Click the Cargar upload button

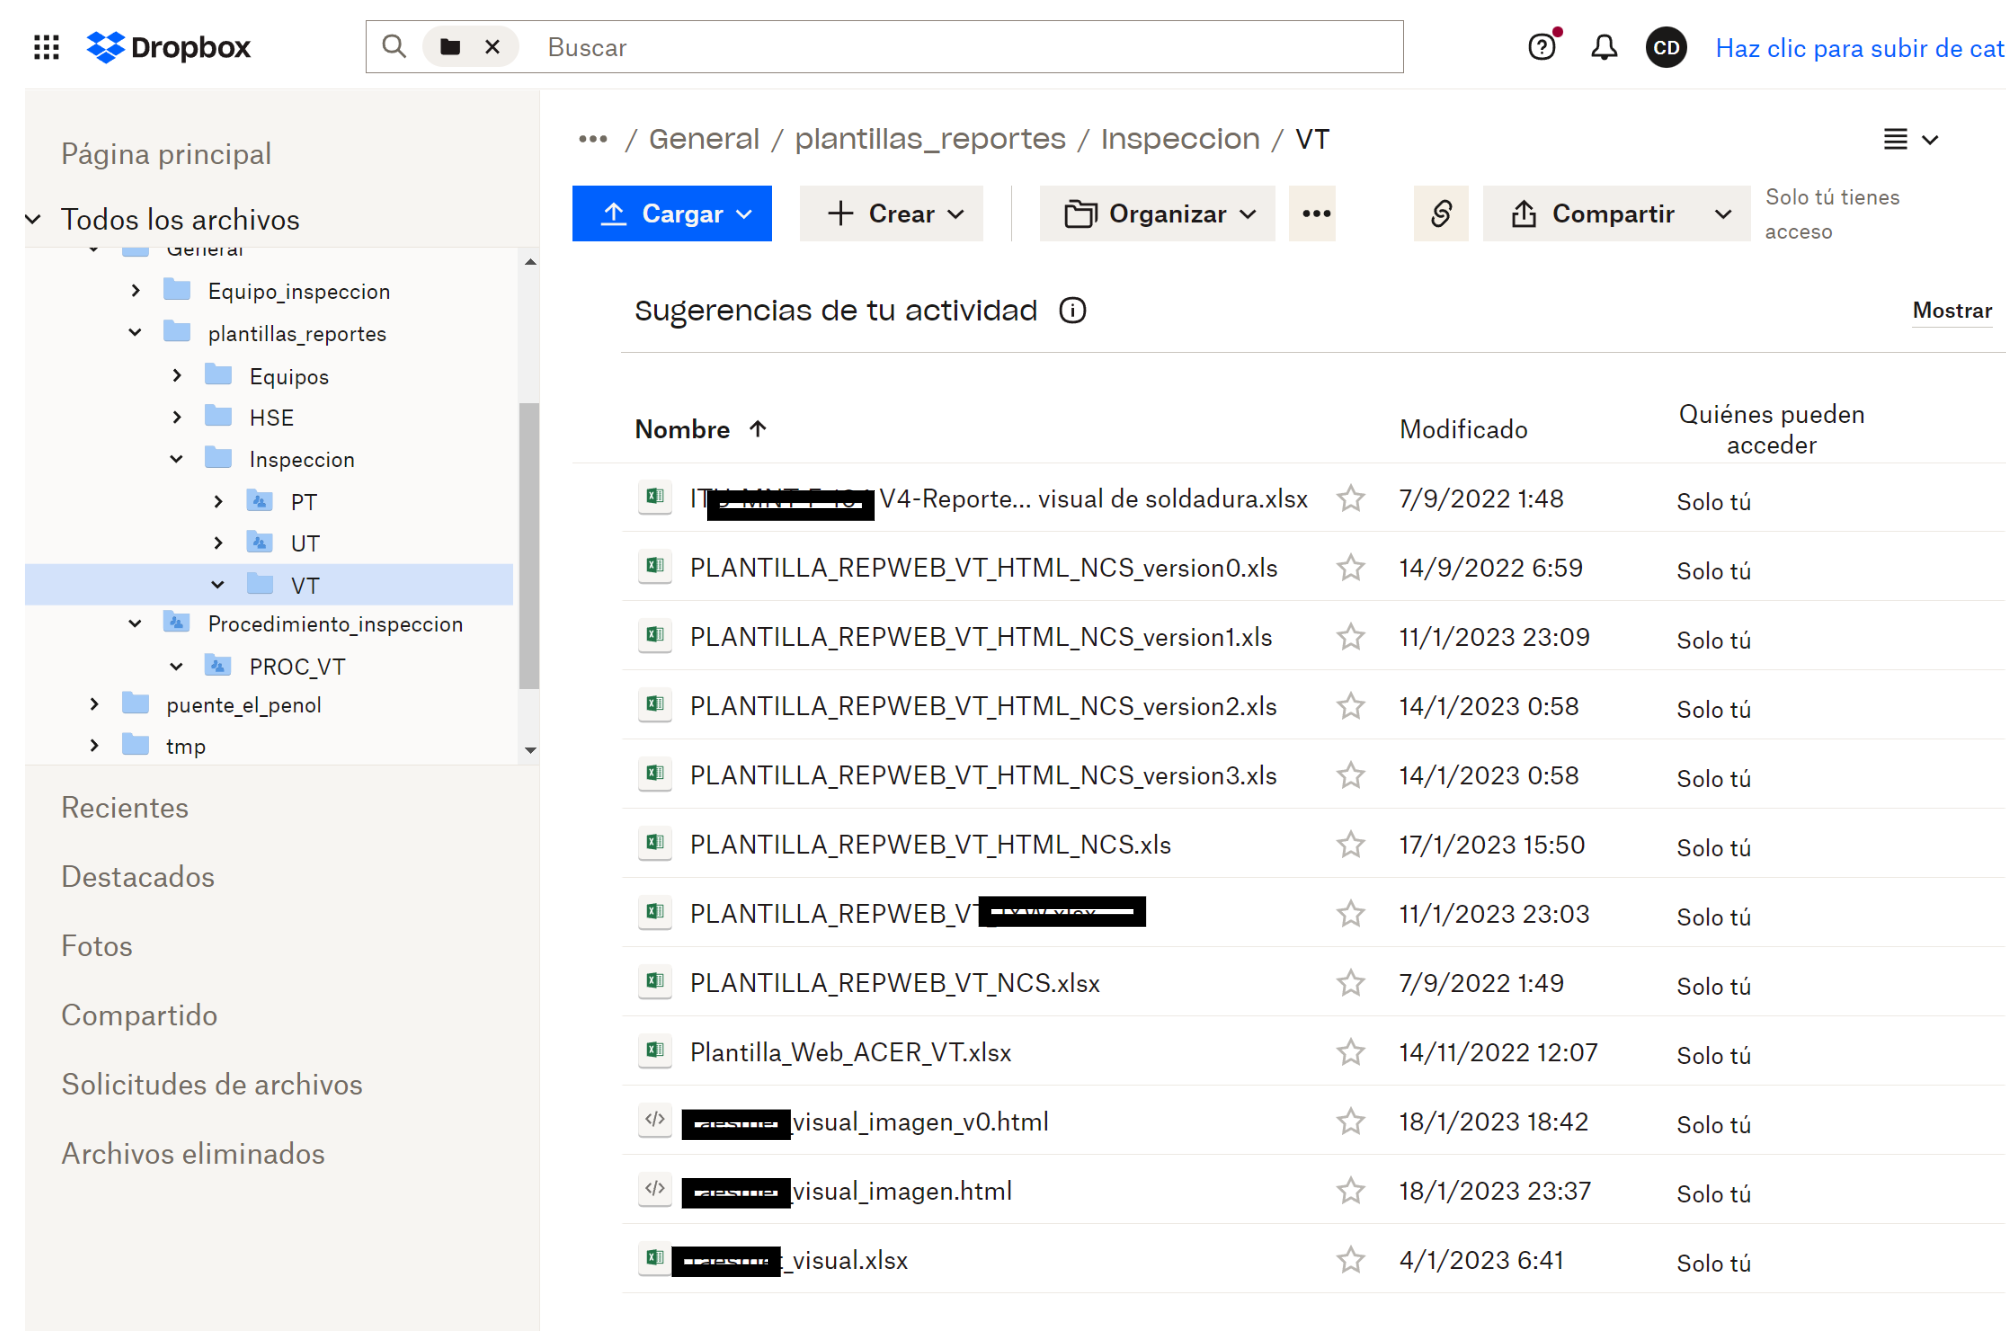671,214
